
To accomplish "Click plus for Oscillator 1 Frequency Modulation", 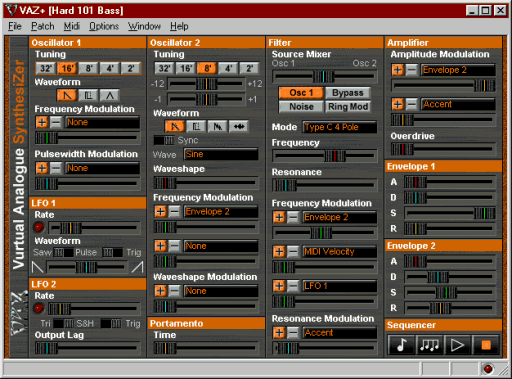I will [42, 122].
